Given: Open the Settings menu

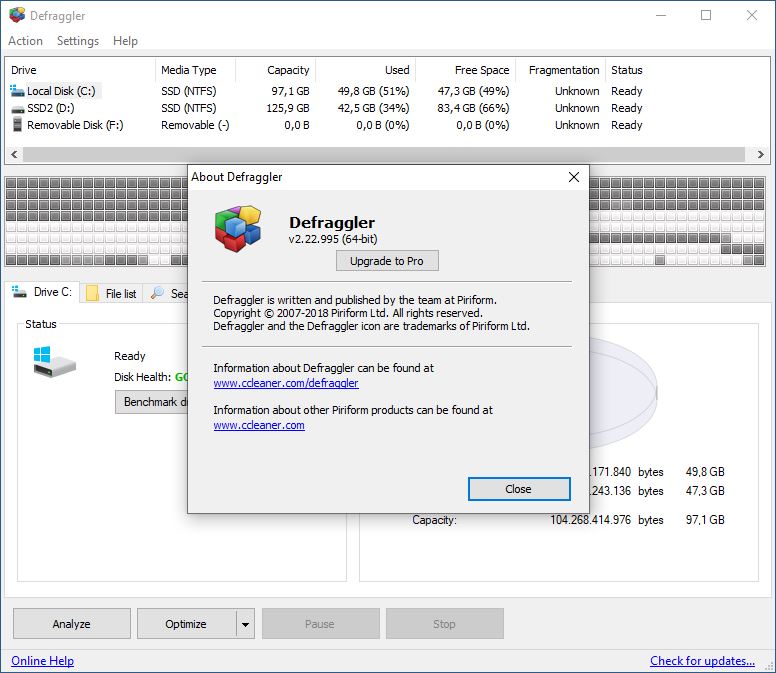Looking at the screenshot, I should click(x=78, y=41).
